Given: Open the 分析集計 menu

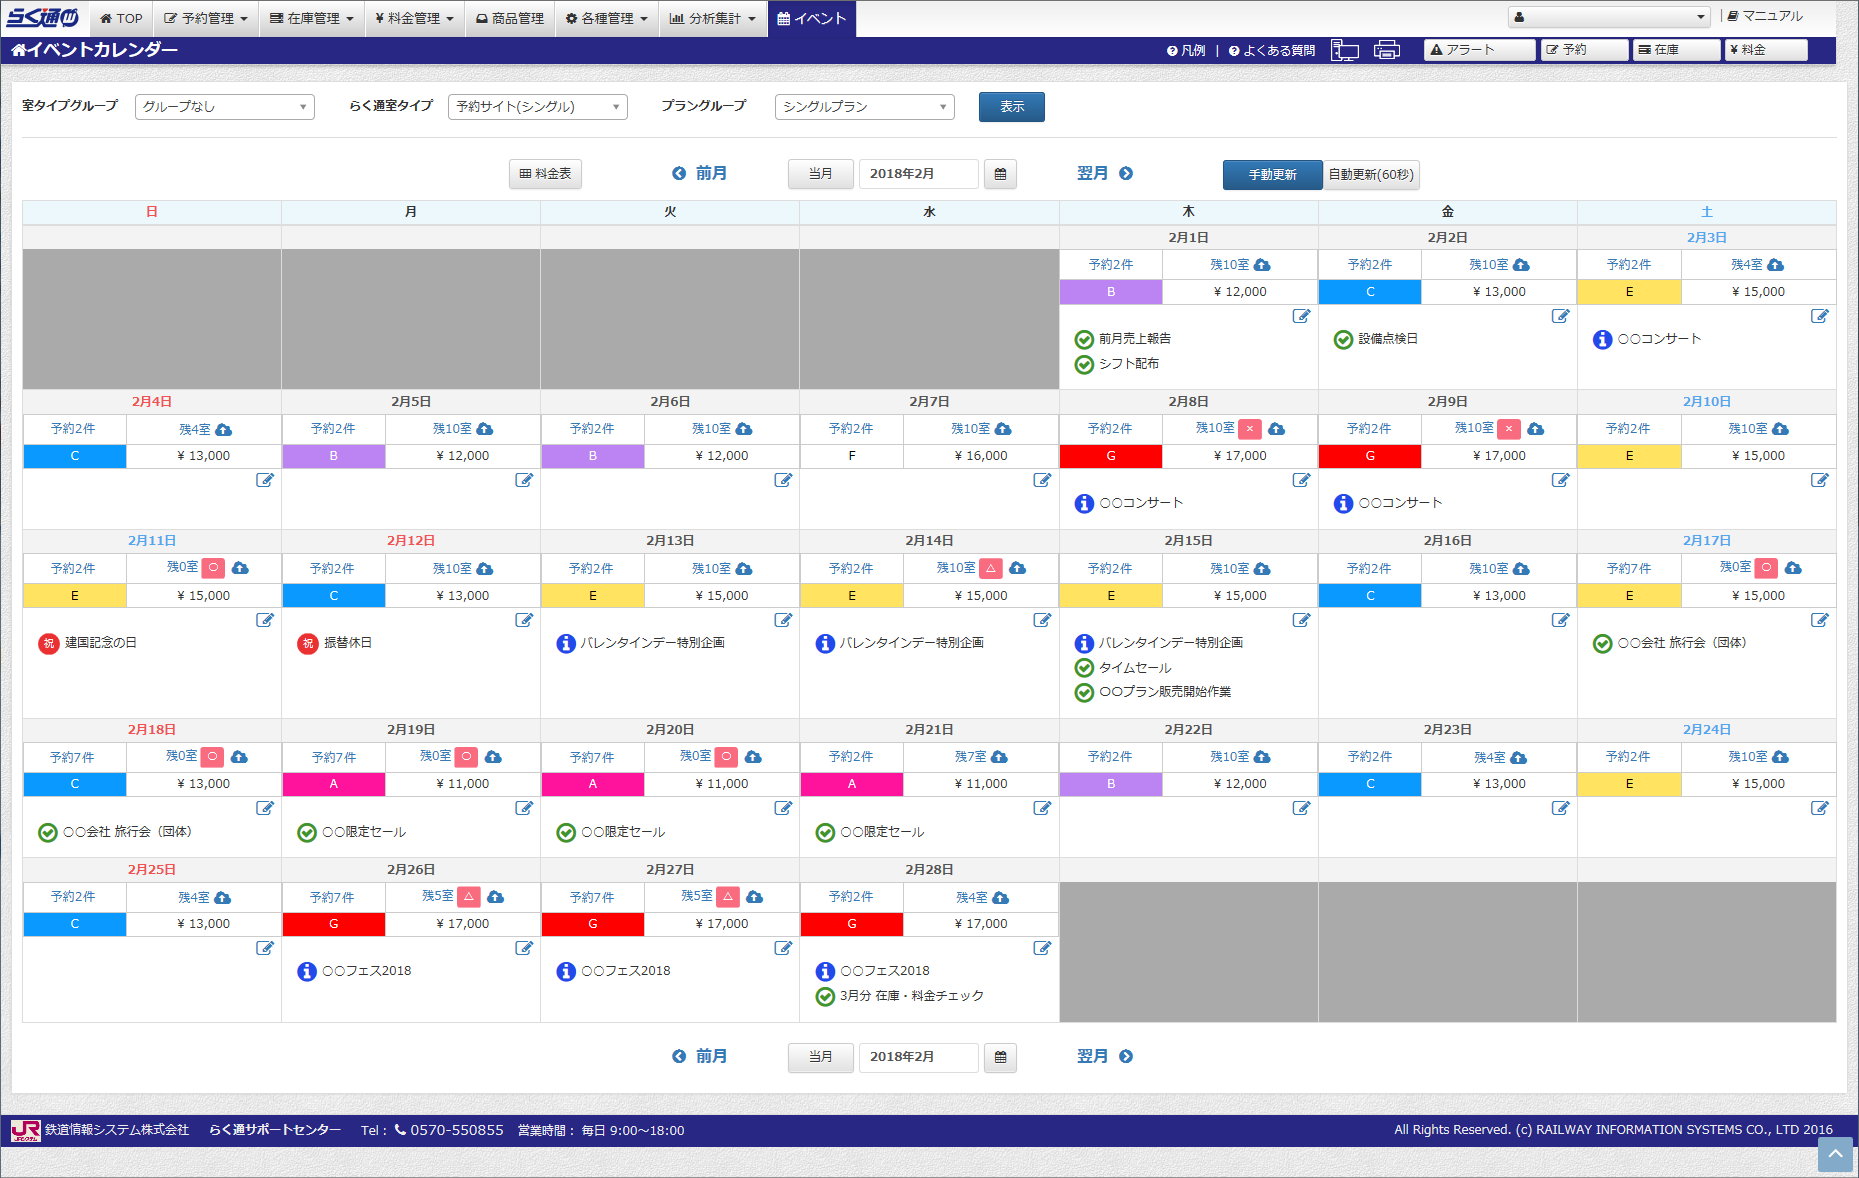Looking at the screenshot, I should coord(713,18).
